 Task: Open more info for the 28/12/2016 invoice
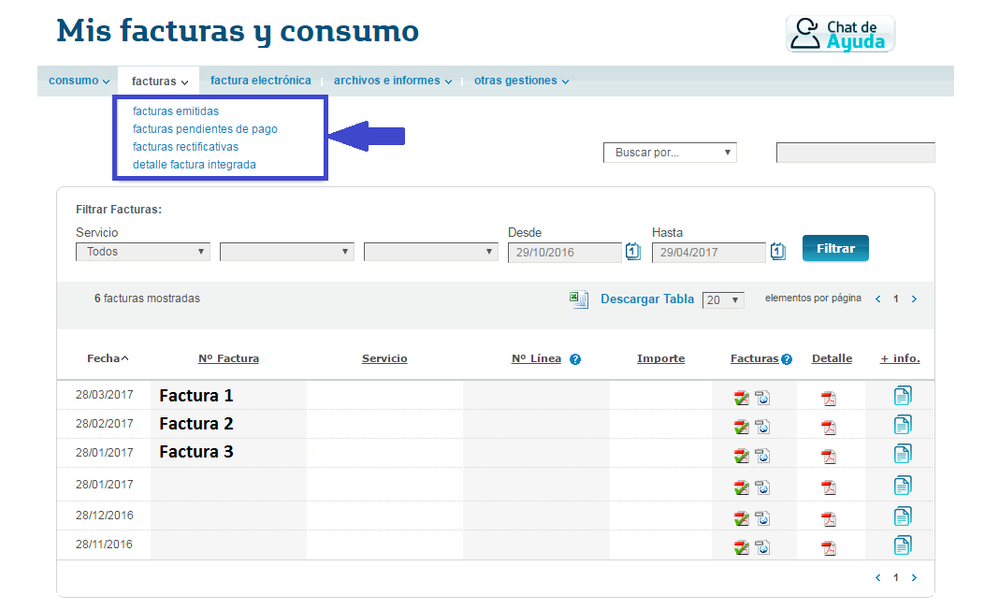point(902,516)
